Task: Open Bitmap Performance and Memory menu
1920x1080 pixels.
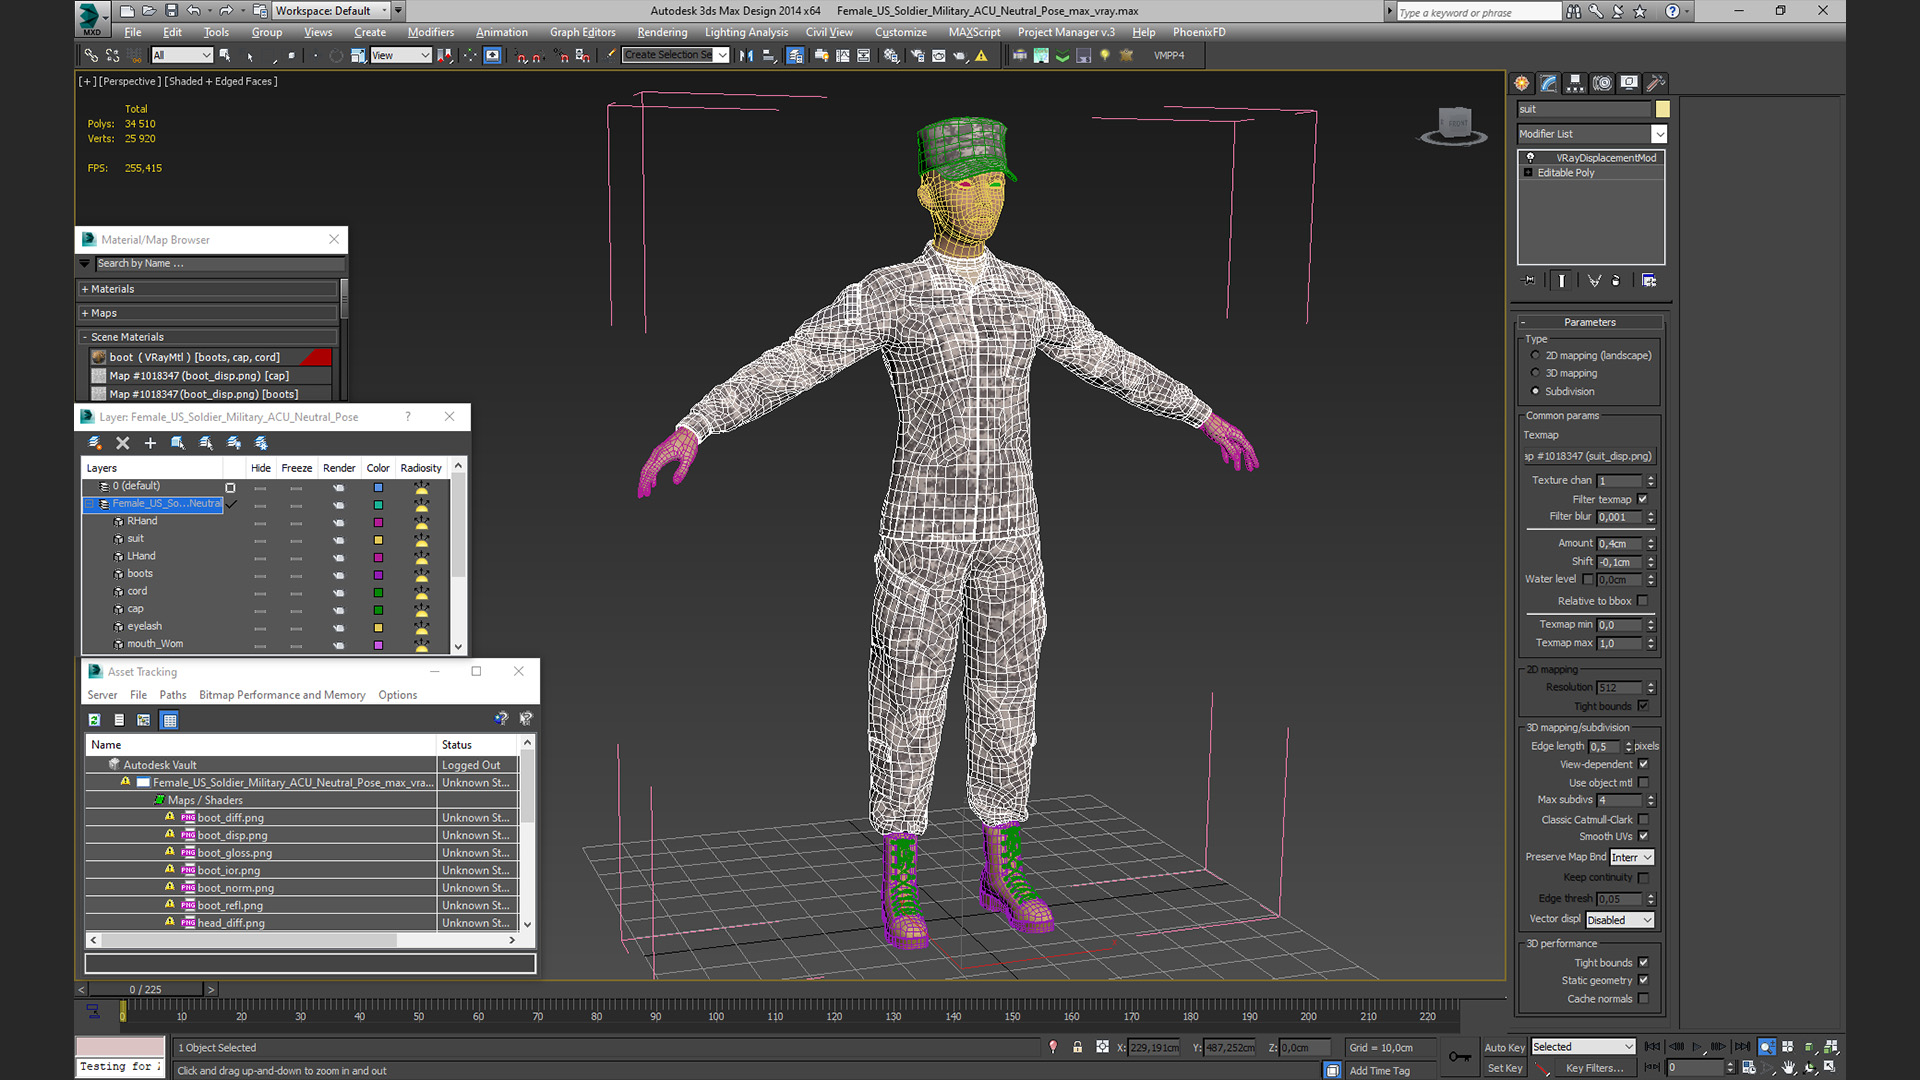Action: point(282,695)
